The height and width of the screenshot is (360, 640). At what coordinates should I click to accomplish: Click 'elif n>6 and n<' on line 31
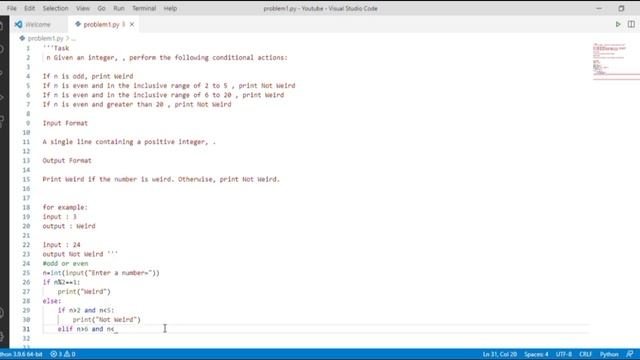86,329
